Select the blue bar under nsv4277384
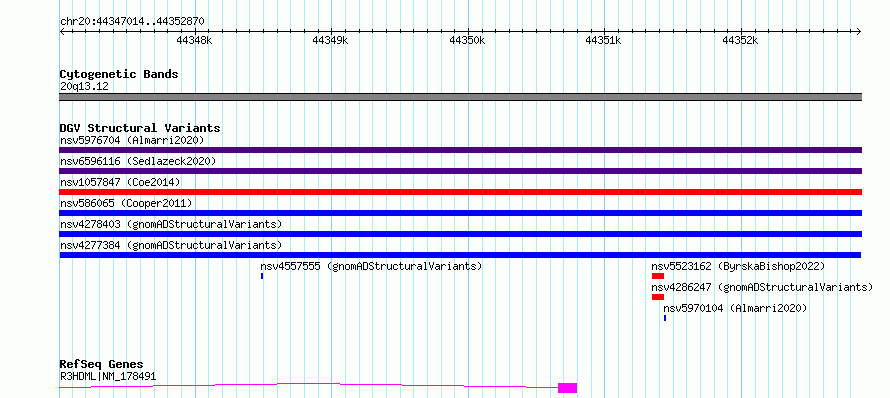This screenshot has width=890, height=398. (460, 255)
